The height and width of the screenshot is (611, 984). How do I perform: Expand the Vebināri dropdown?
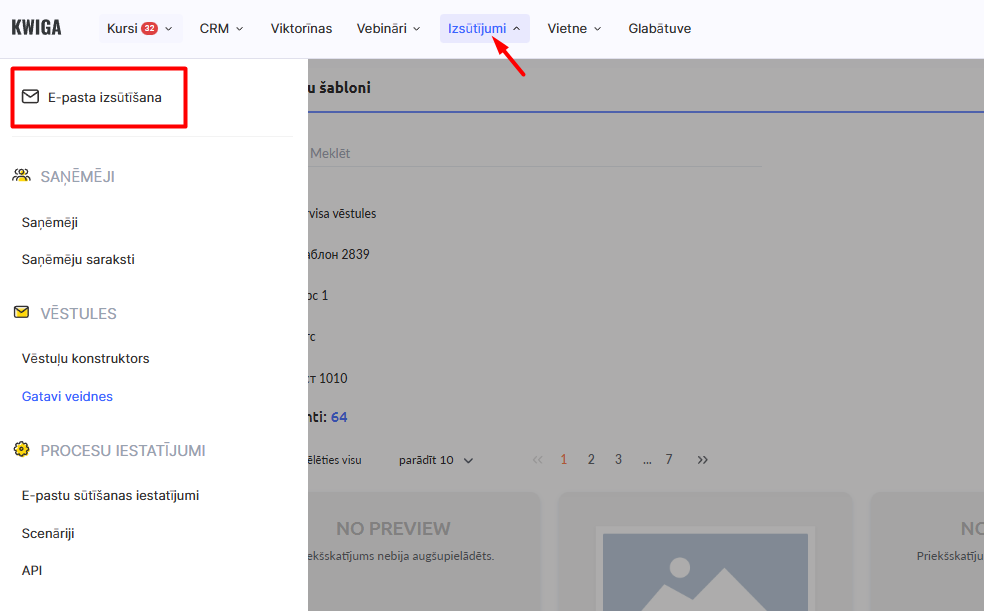pos(388,28)
